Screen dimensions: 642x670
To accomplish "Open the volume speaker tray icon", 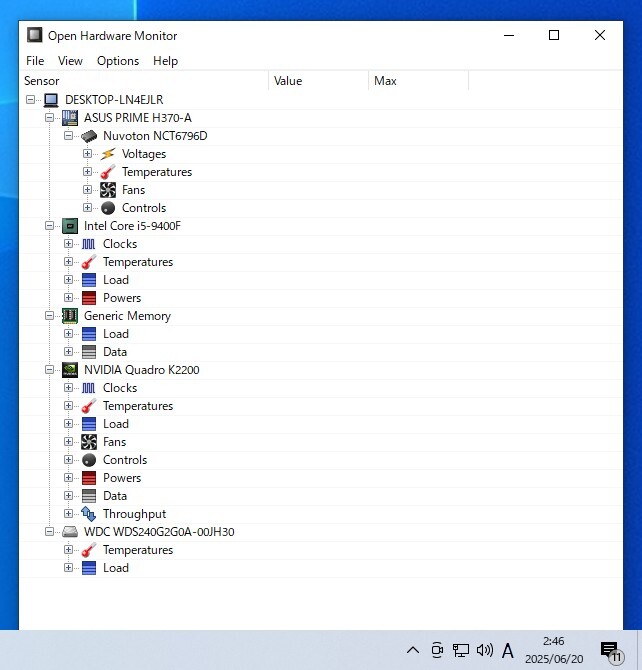I will pos(485,650).
